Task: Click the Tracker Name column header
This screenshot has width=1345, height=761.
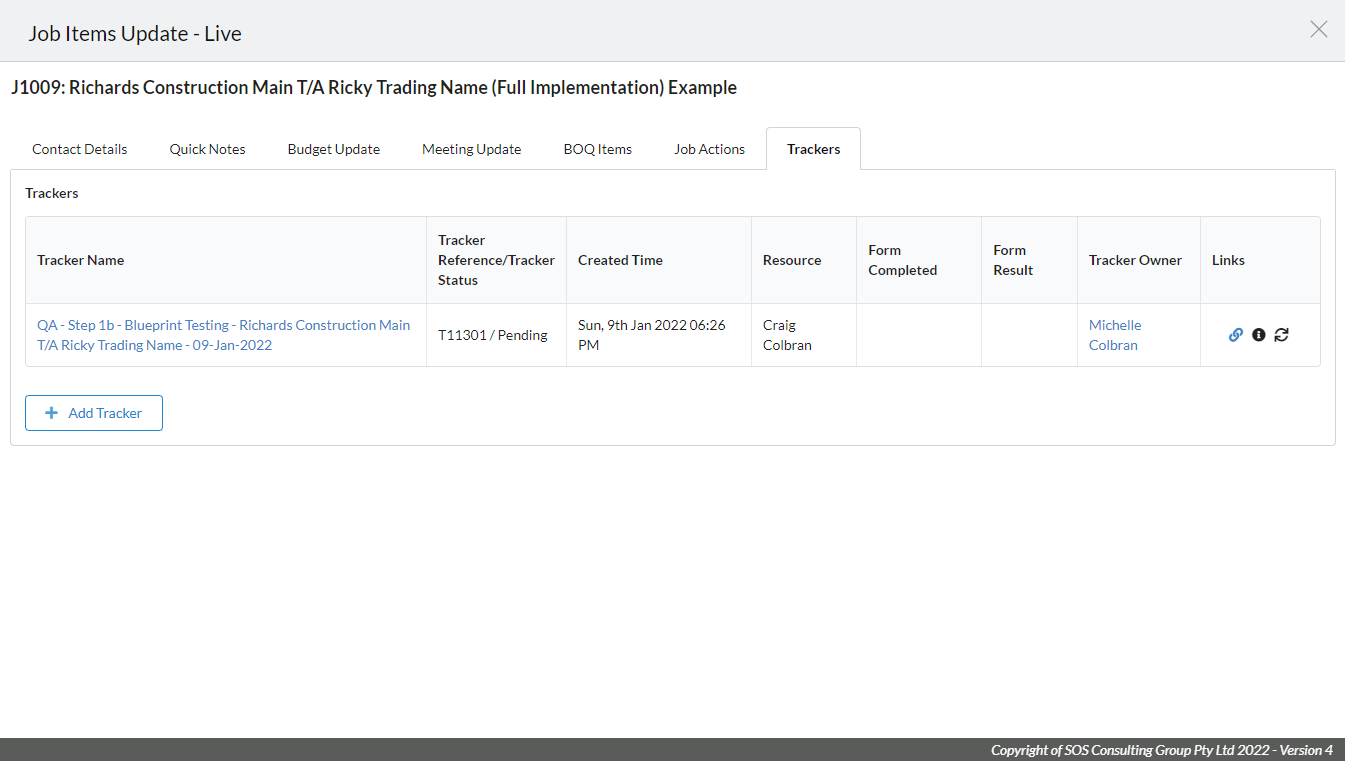Action: 81,260
